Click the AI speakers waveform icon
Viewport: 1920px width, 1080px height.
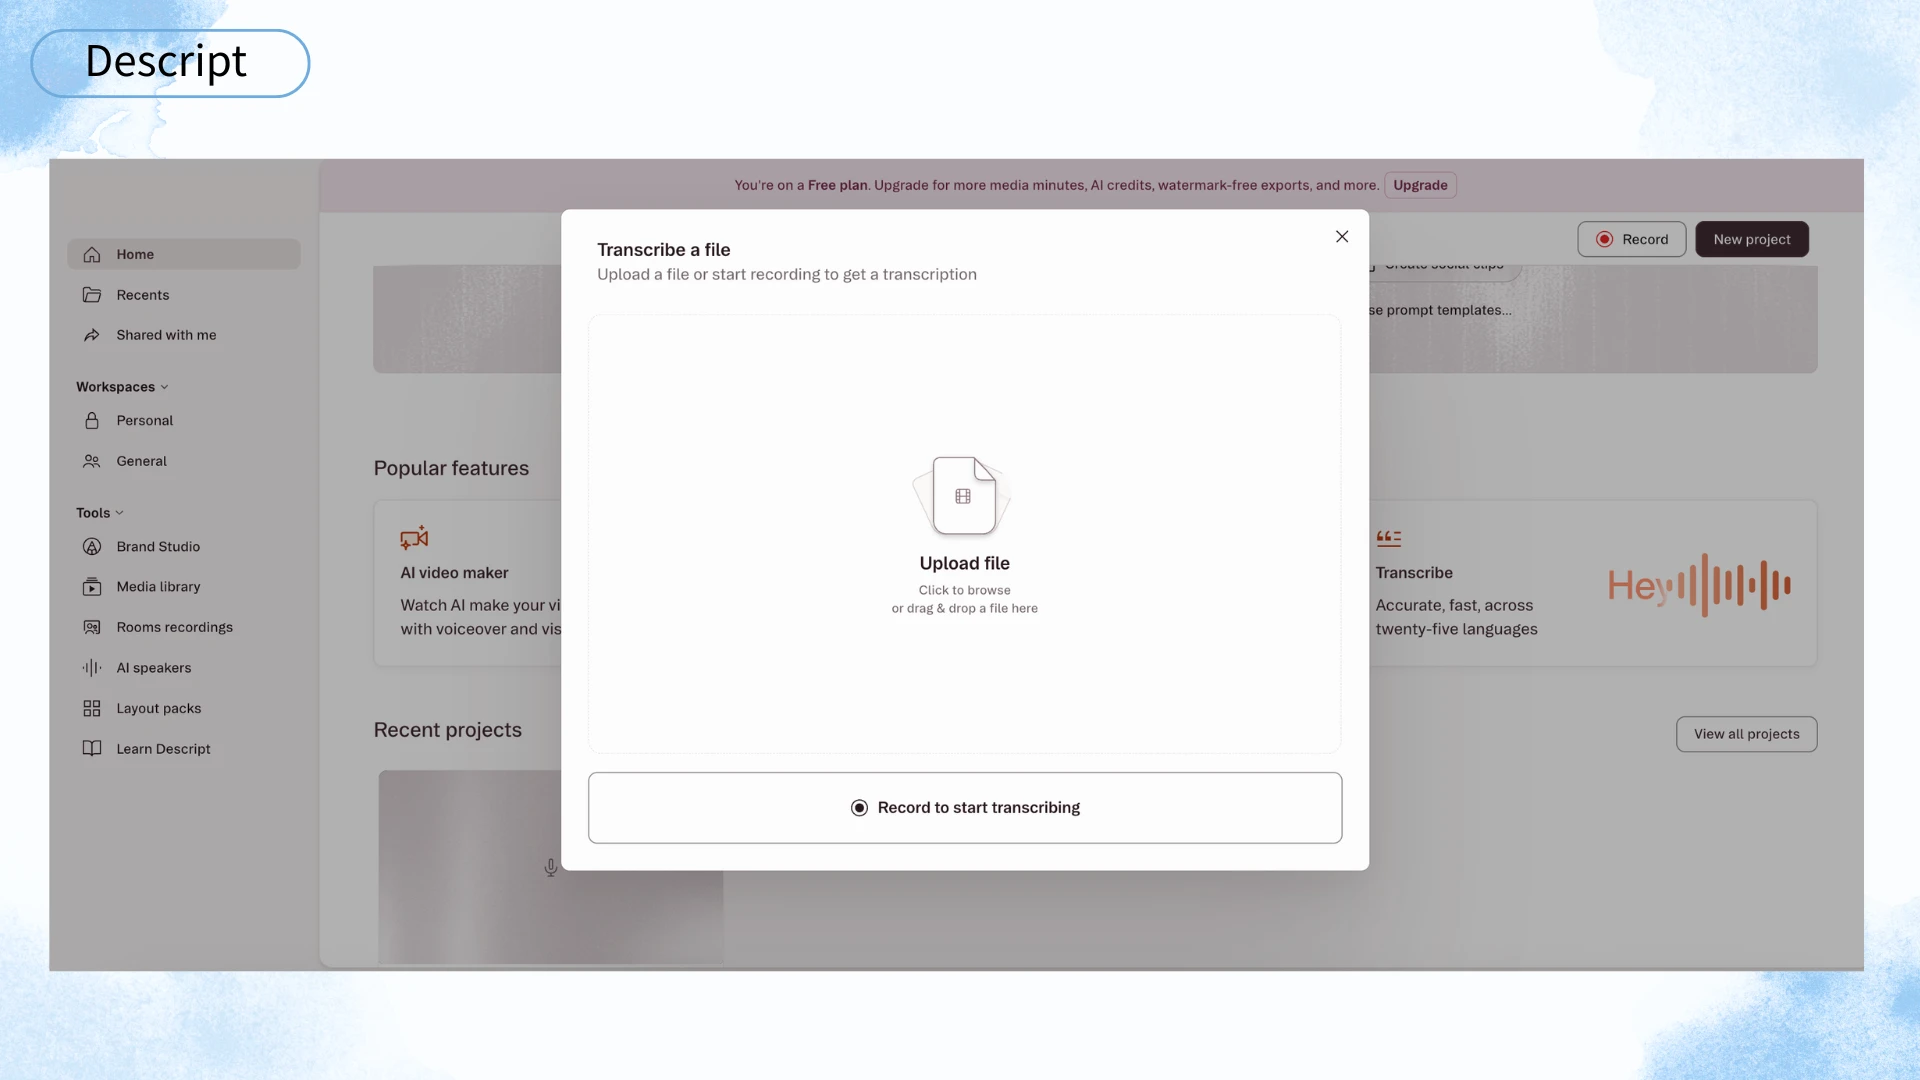[x=92, y=668]
